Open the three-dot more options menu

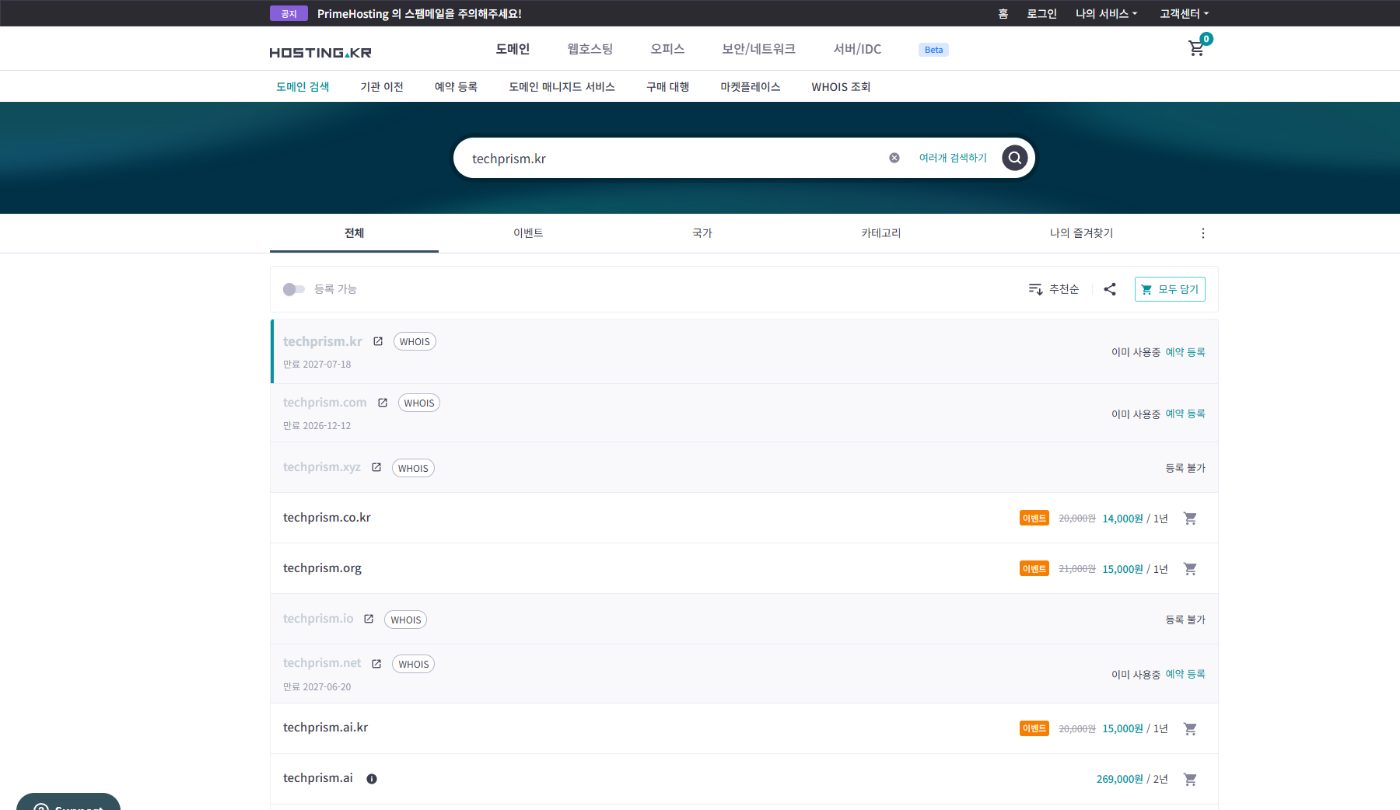[1203, 233]
